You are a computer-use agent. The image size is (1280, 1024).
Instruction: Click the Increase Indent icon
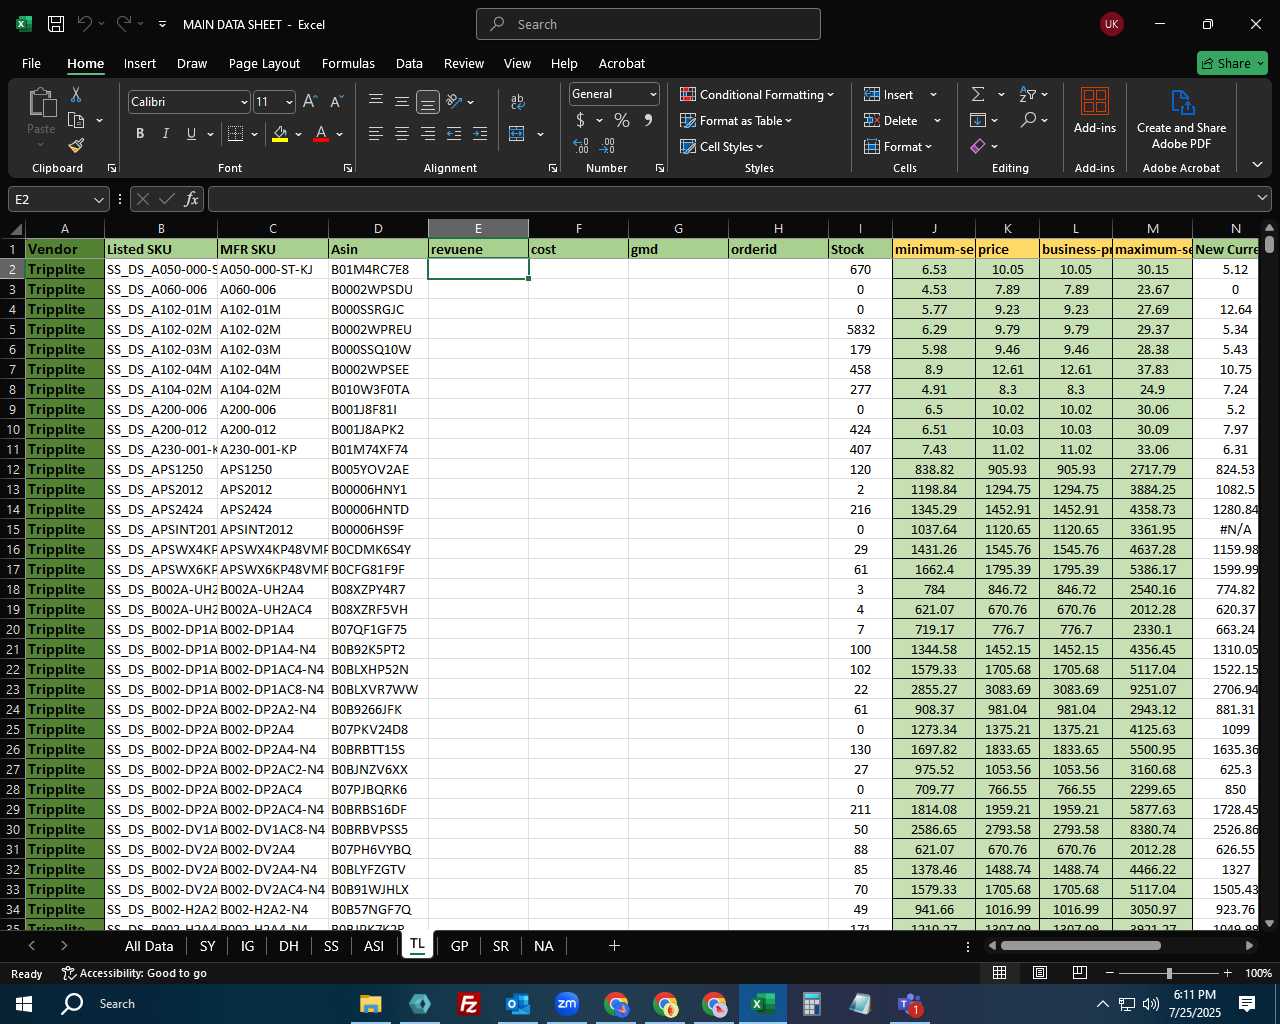point(480,133)
